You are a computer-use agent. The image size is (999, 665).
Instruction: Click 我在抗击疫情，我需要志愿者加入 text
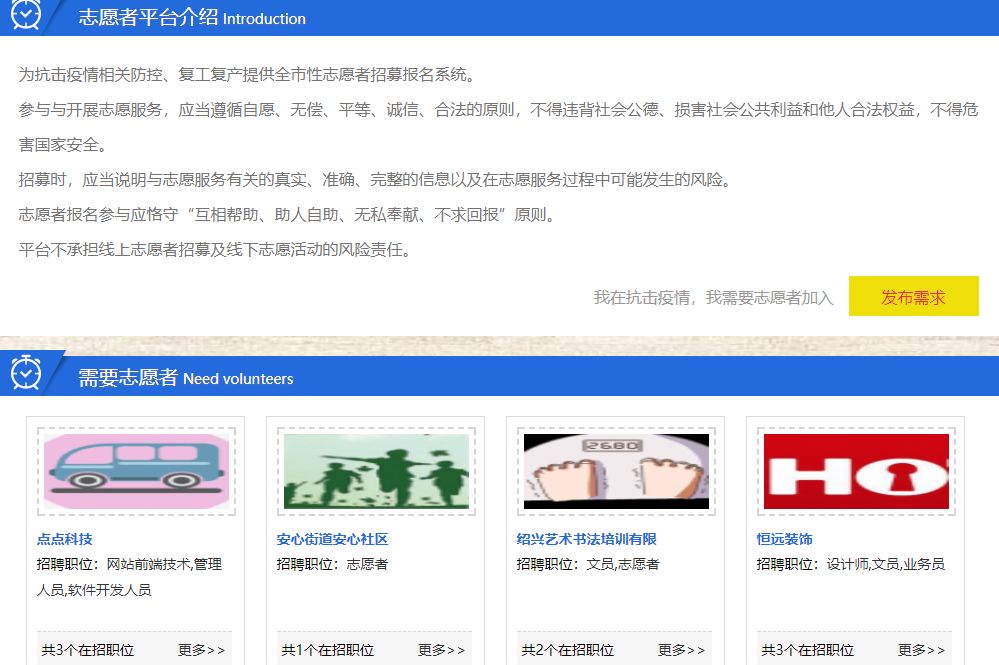point(713,296)
